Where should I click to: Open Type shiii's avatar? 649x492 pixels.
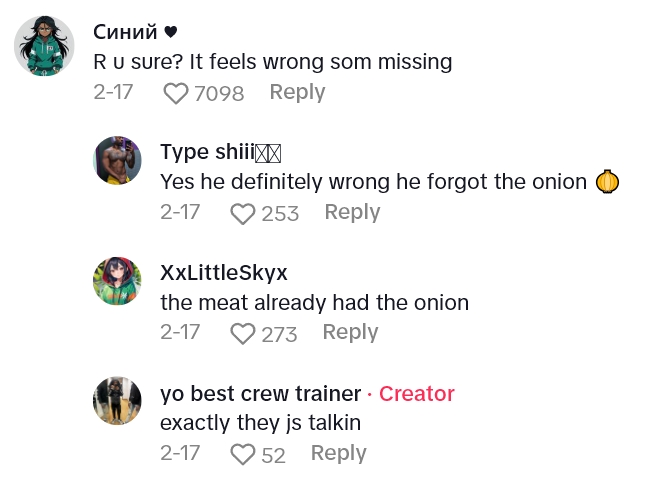point(117,160)
